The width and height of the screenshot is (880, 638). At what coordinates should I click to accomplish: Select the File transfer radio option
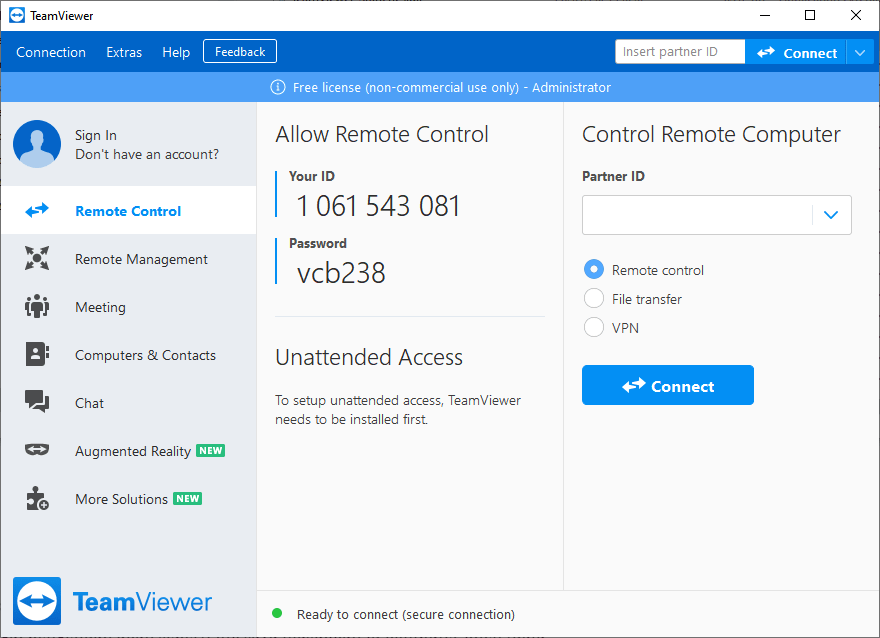pyautogui.click(x=594, y=299)
